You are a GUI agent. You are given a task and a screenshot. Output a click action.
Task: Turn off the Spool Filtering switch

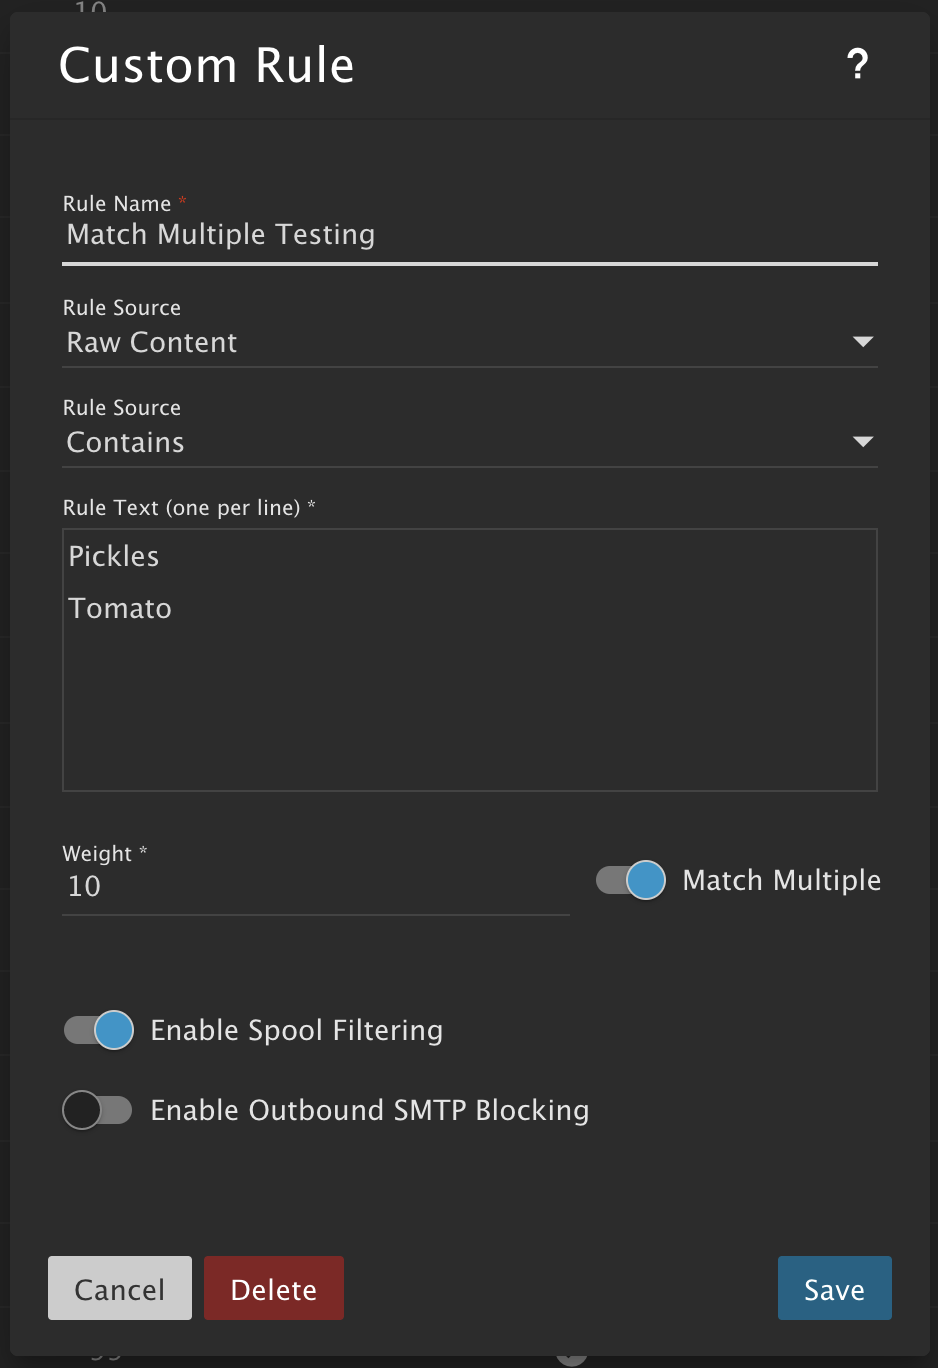99,1030
